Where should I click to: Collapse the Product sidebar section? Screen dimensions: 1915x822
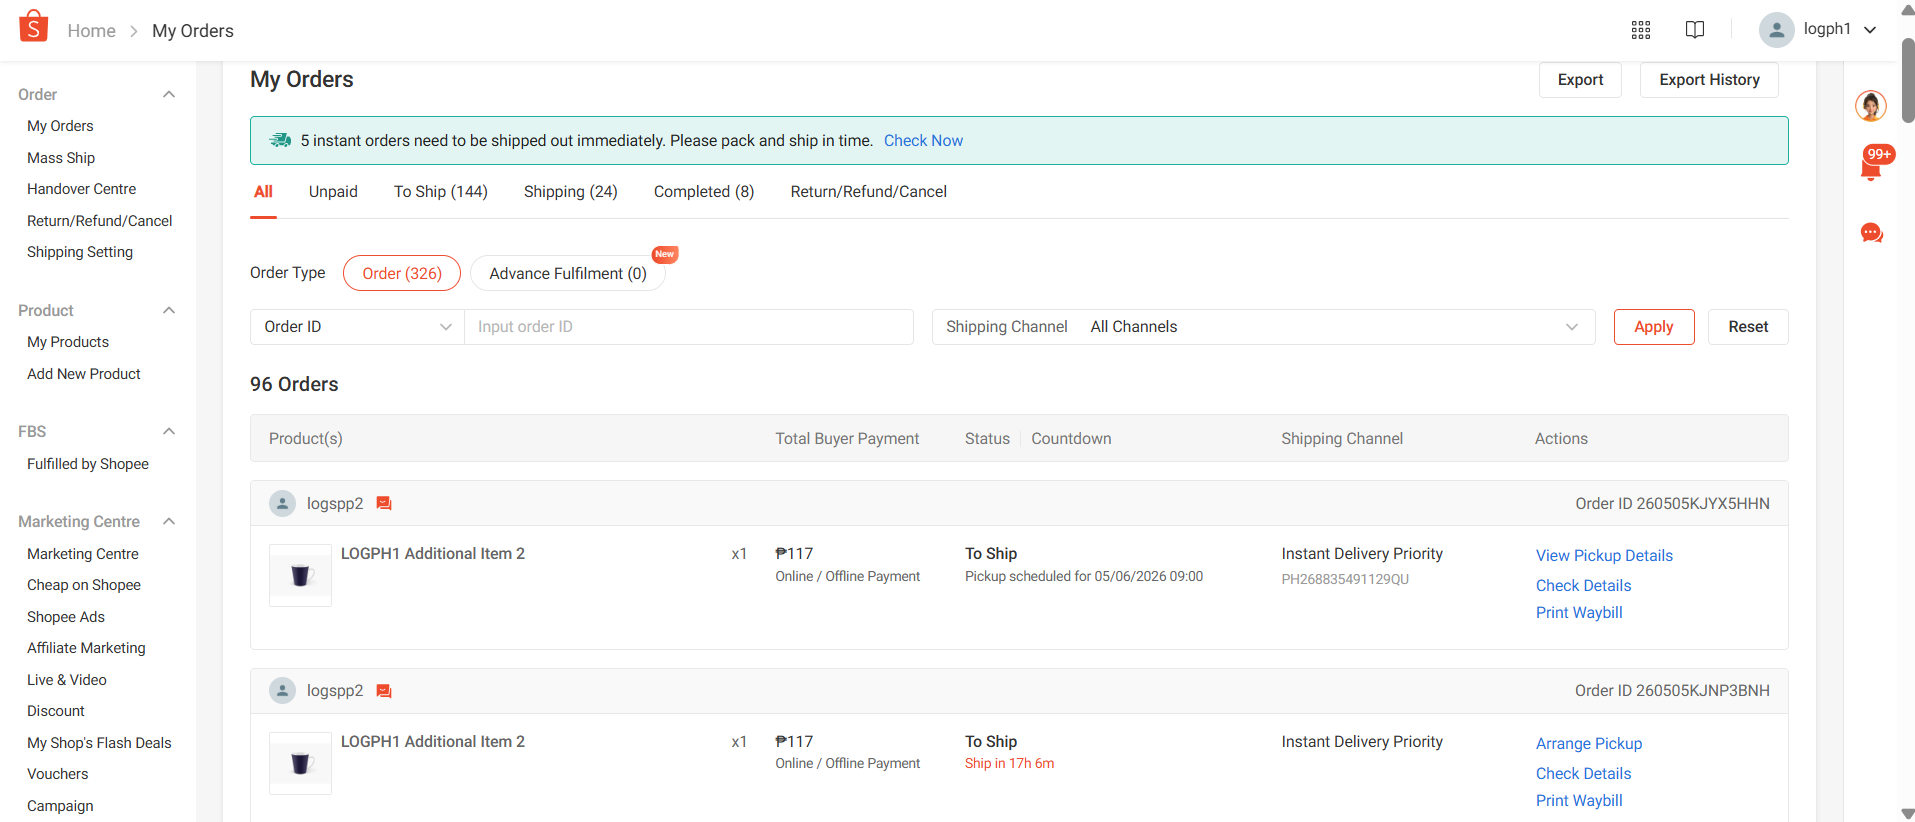169,311
